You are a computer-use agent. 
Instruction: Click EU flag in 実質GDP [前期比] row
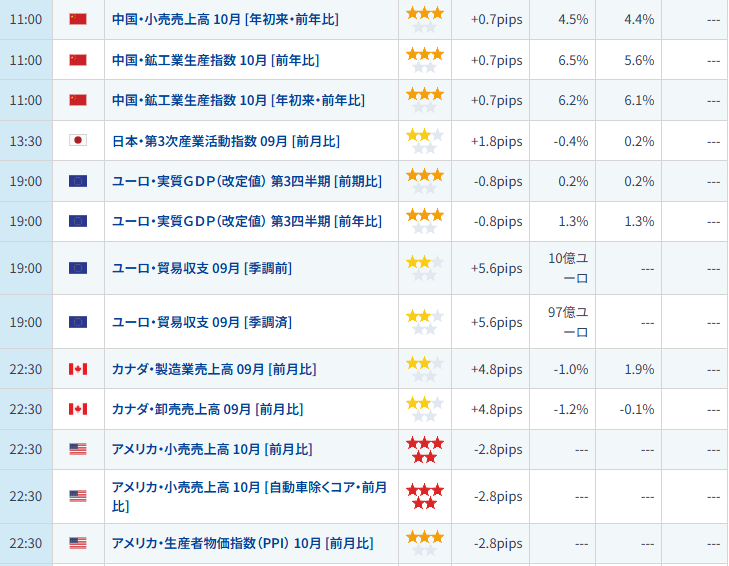78,181
